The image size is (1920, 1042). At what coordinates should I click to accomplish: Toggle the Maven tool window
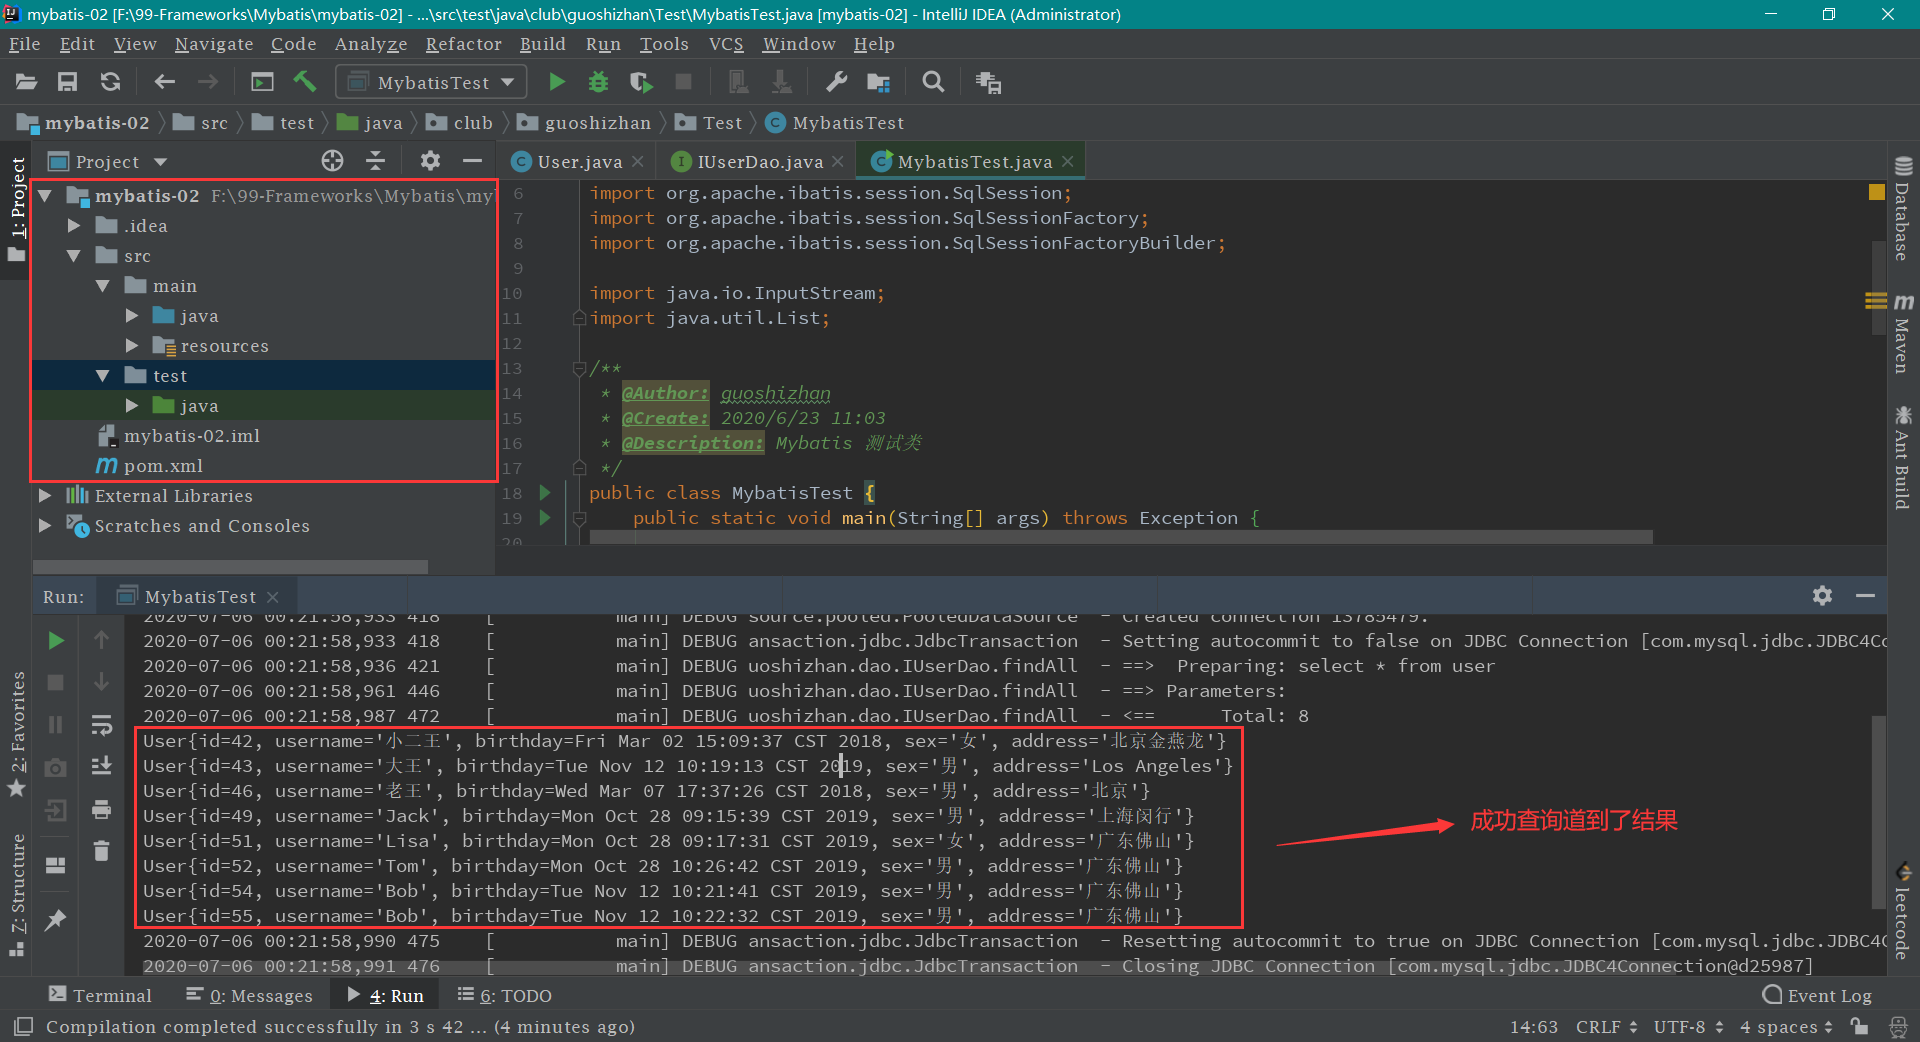[1902, 333]
